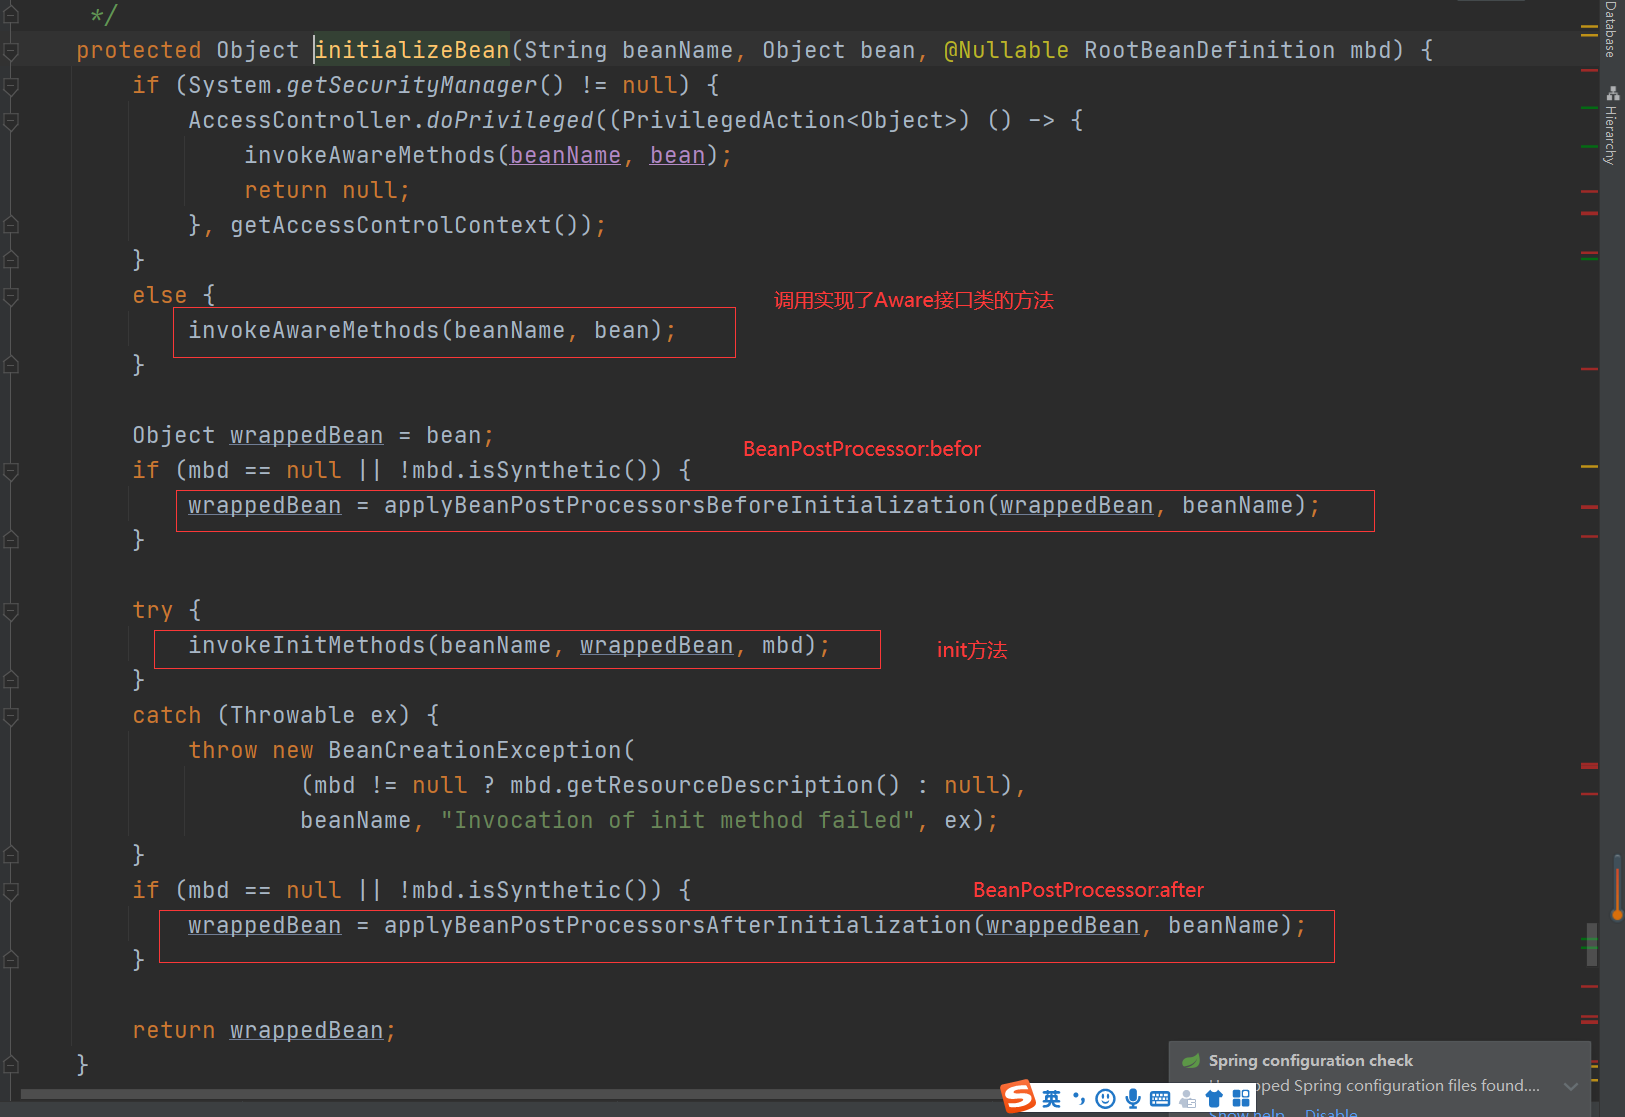Viewport: 1625px width, 1117px height.
Task: Click "Invocation of init method failed" string
Action: [x=678, y=821]
